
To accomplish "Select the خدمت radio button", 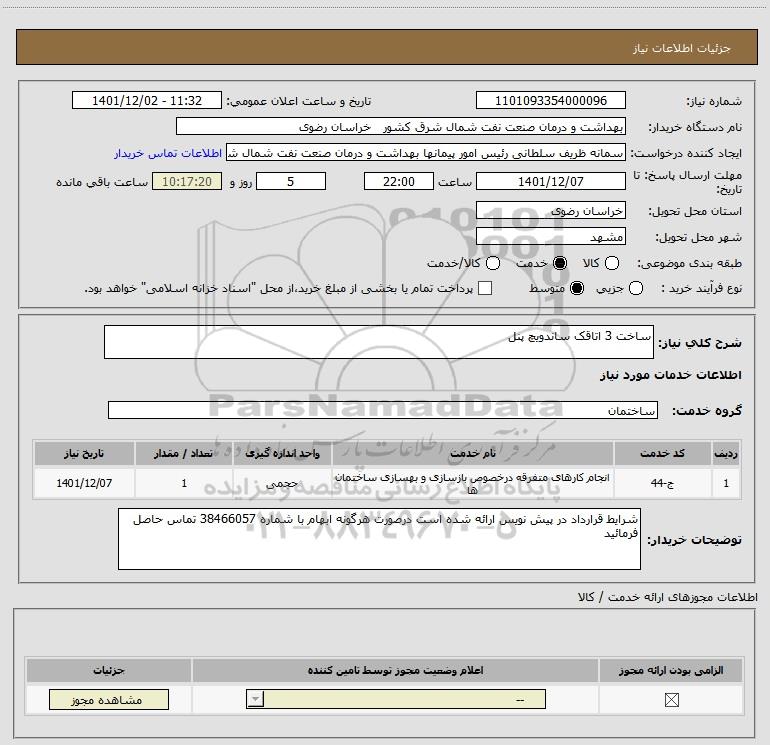I will pyautogui.click(x=560, y=263).
